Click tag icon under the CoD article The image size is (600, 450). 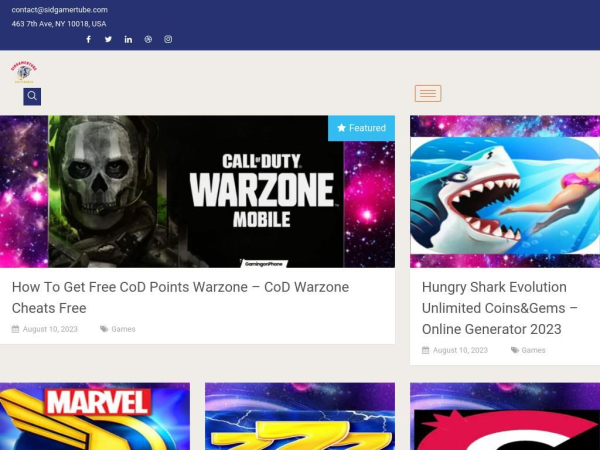pos(104,329)
